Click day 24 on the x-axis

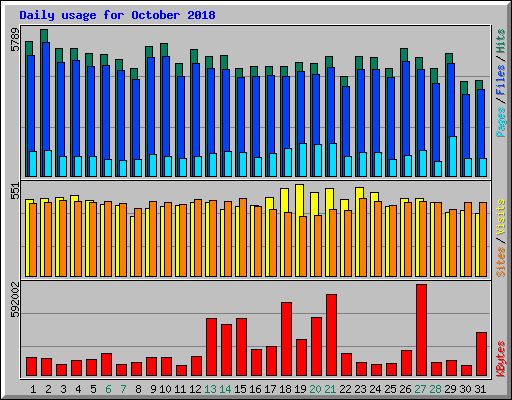[375, 389]
